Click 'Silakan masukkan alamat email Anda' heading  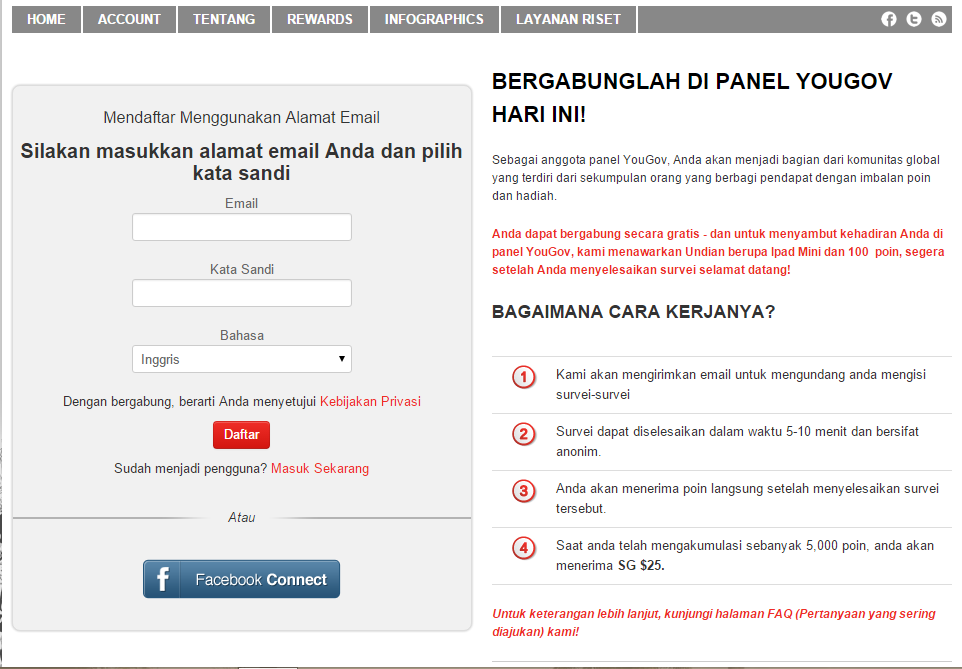point(241,162)
